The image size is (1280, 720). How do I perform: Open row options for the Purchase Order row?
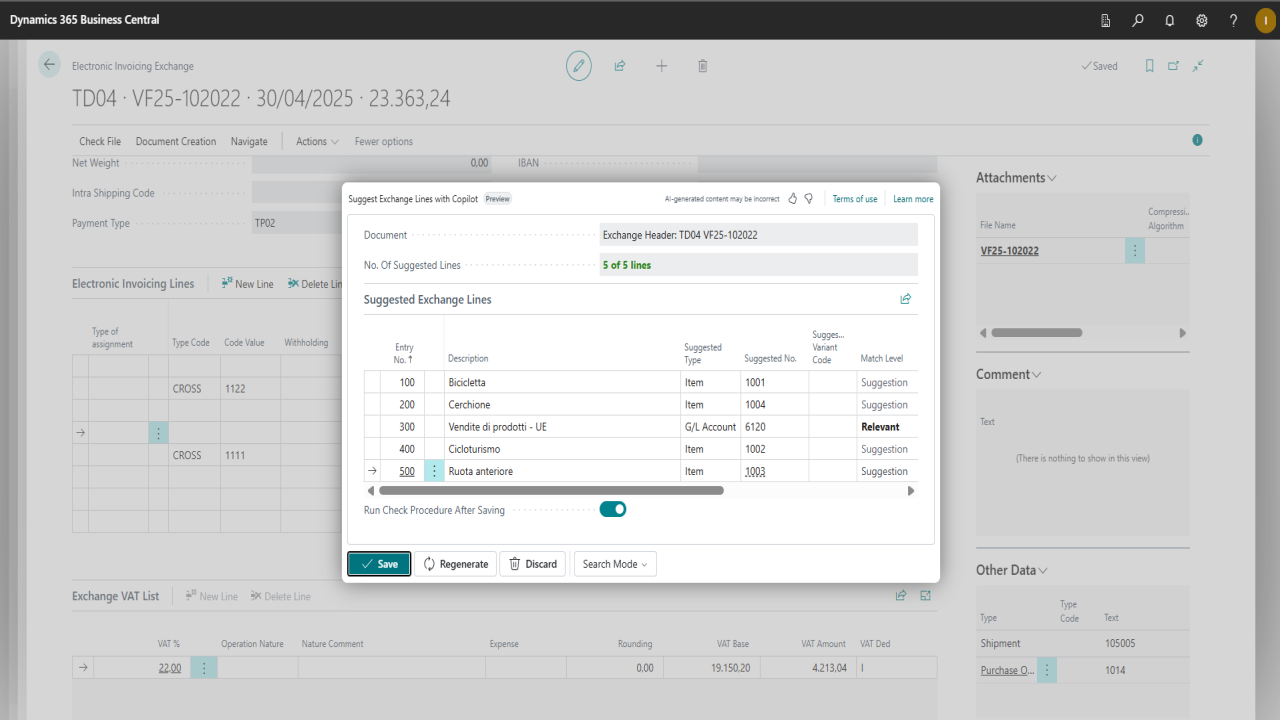(1047, 670)
